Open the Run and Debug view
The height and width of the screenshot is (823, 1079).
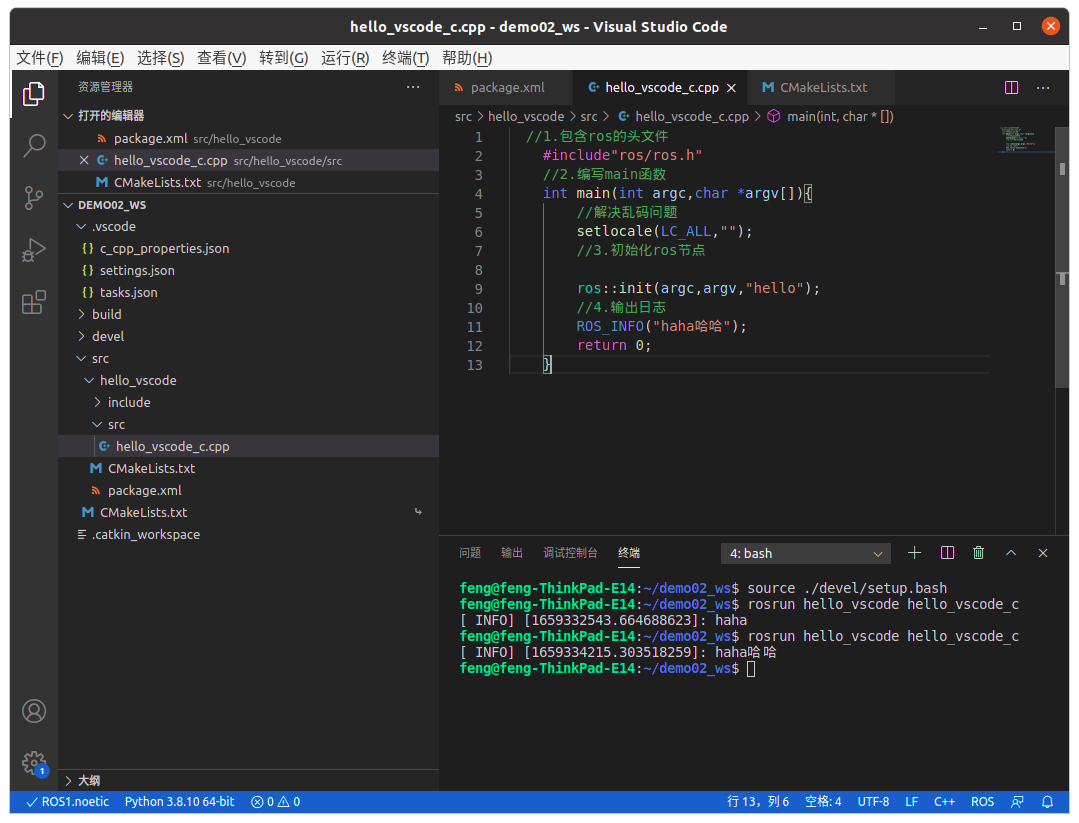pyautogui.click(x=34, y=250)
